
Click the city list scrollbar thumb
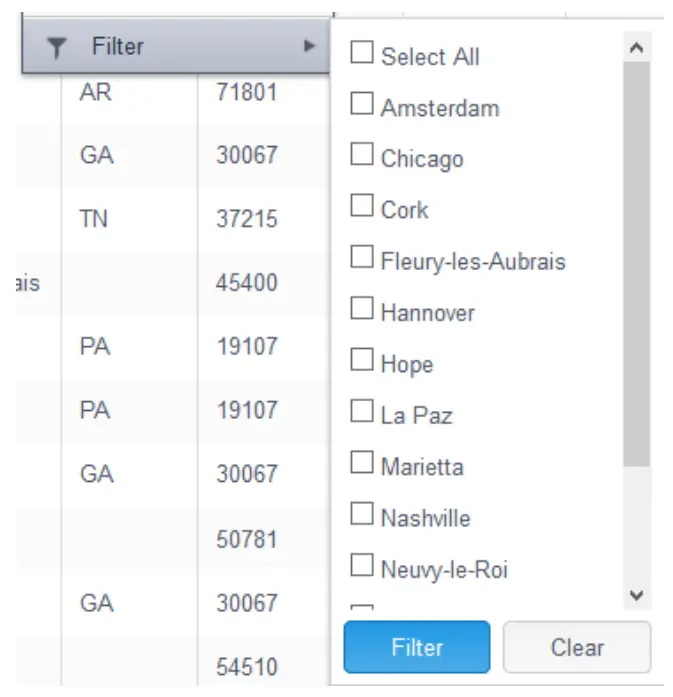(637, 260)
